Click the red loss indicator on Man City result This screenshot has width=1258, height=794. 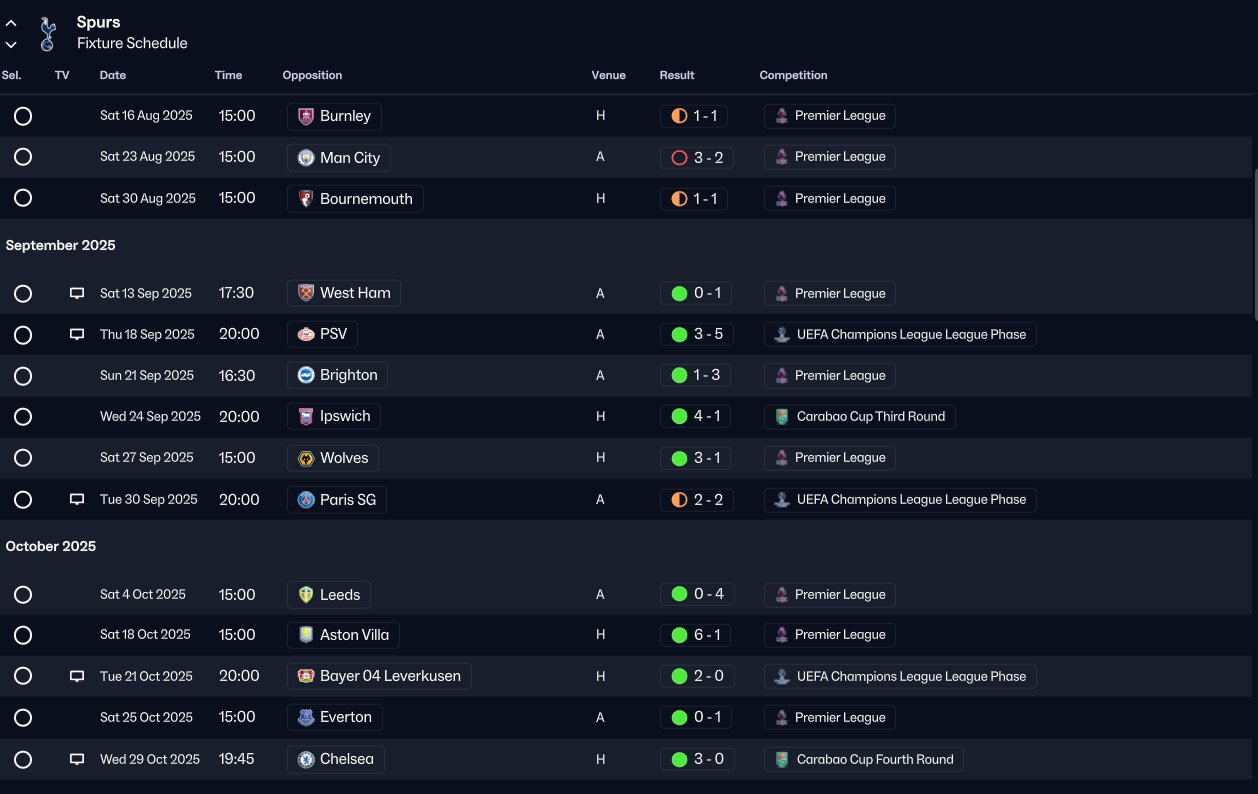(680, 157)
